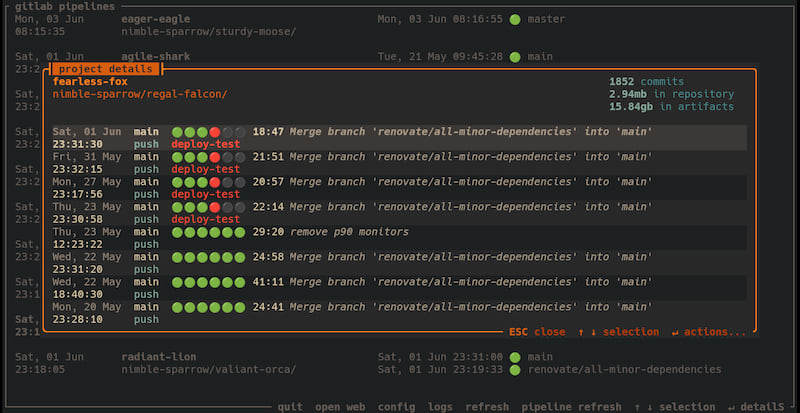Click the fearless-fox project name
This screenshot has width=800, height=413.
click(x=90, y=82)
